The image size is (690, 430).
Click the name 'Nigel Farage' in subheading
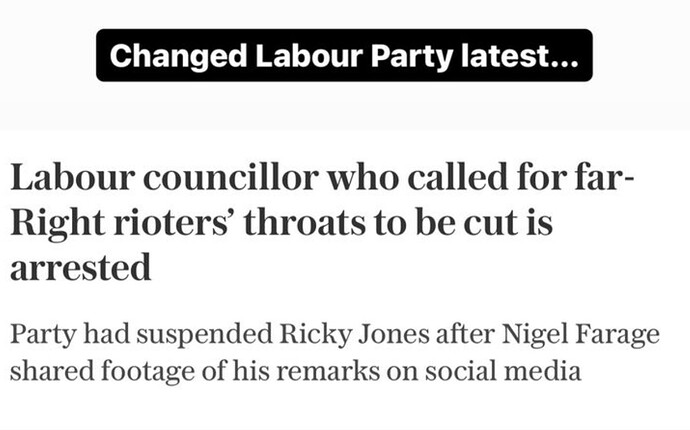(x=581, y=334)
